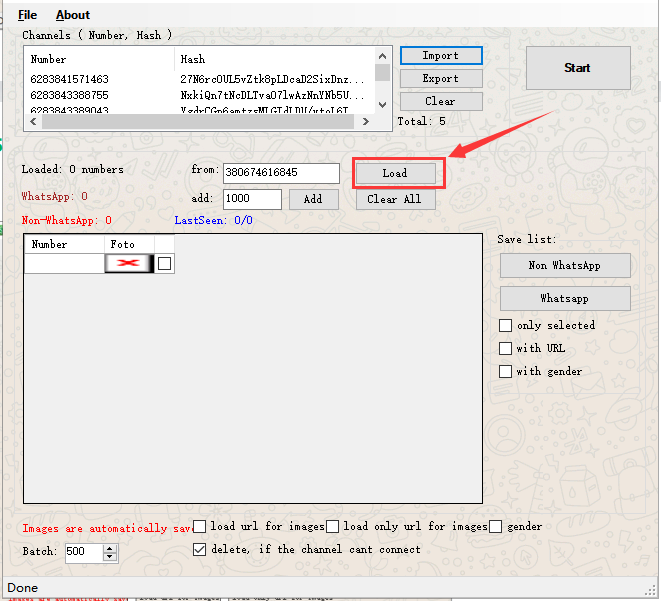Click the Batch value field

coord(84,553)
